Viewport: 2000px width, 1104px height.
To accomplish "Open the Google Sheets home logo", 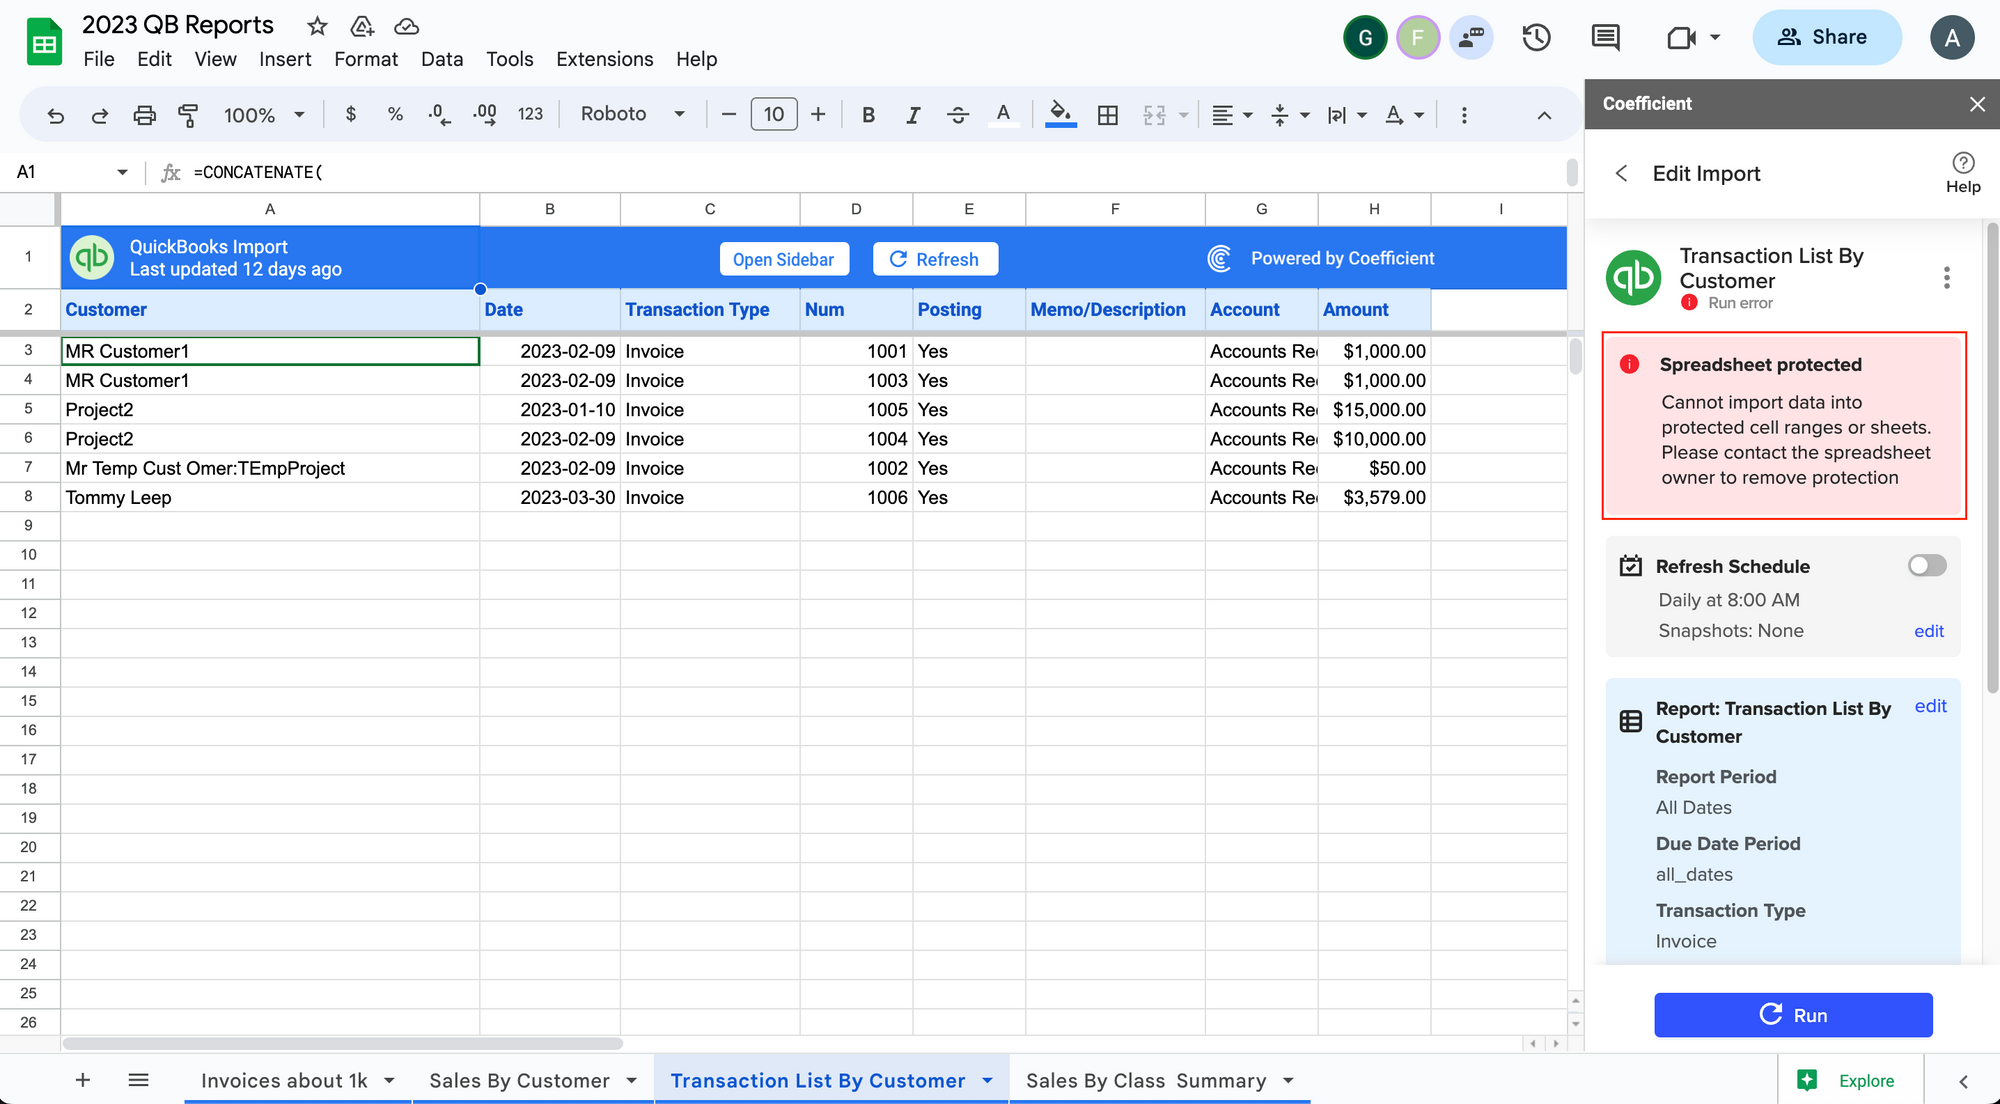I will tap(44, 42).
